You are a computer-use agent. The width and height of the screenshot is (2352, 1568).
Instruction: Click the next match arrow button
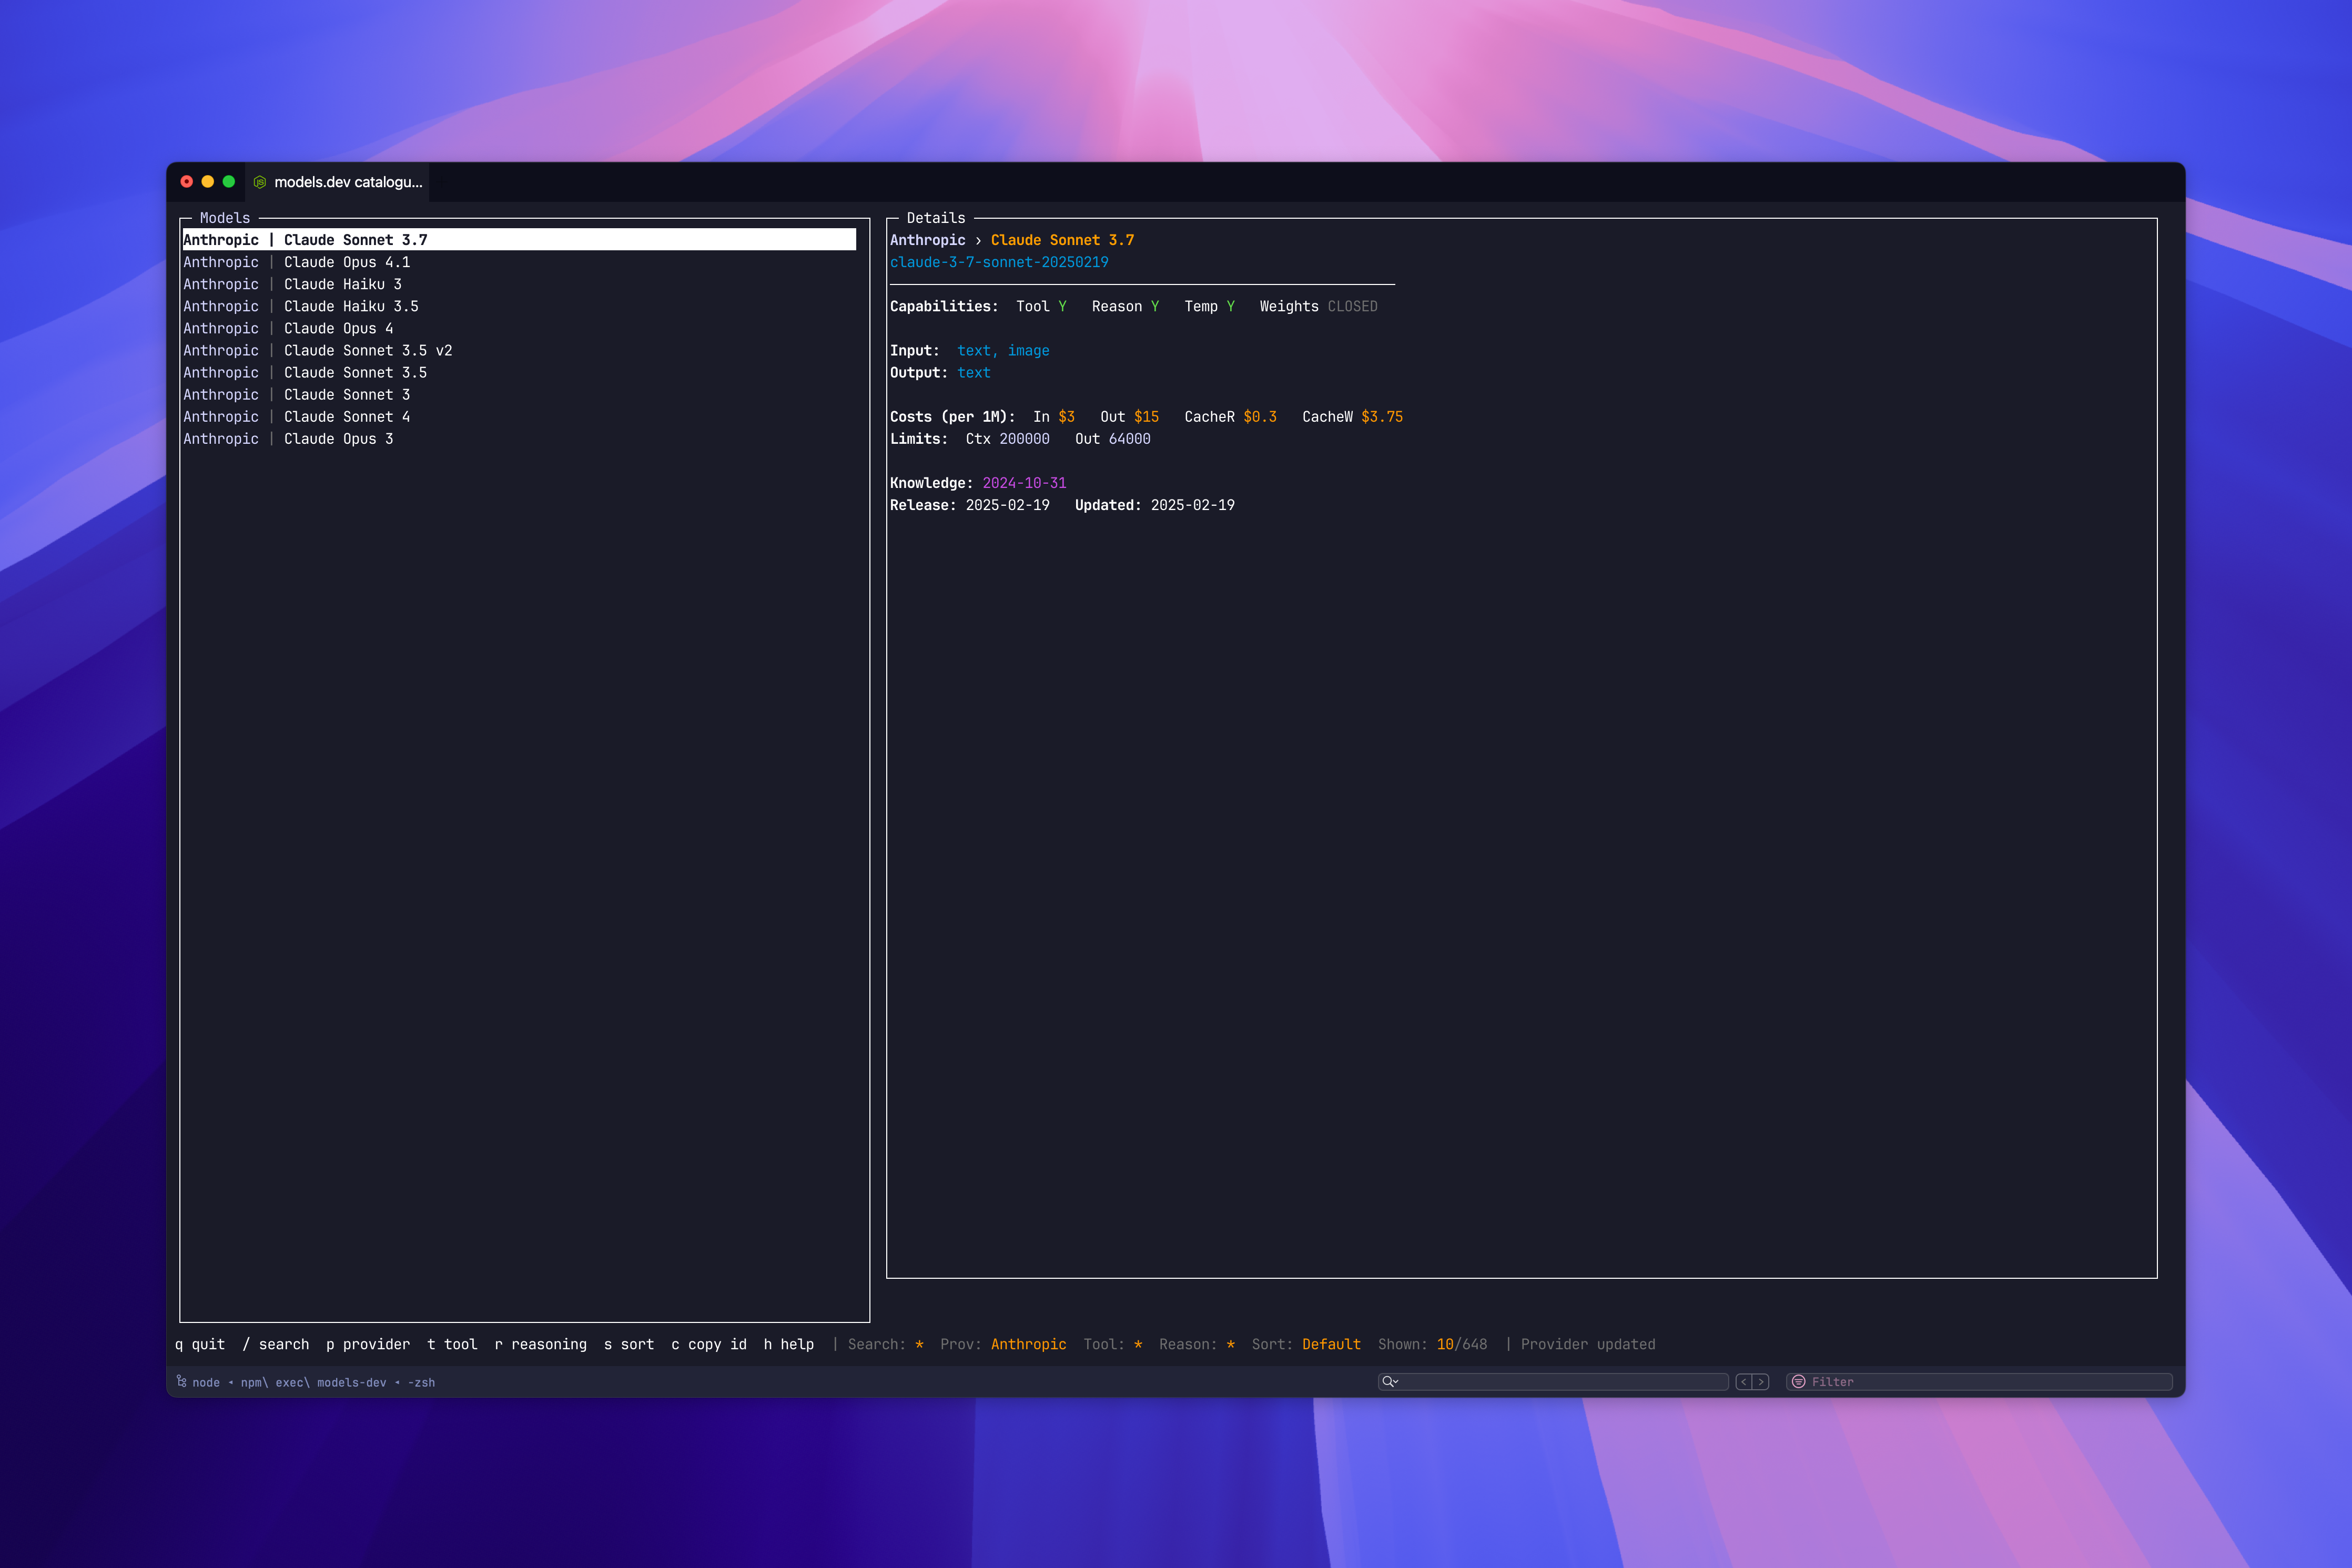tap(1761, 1382)
